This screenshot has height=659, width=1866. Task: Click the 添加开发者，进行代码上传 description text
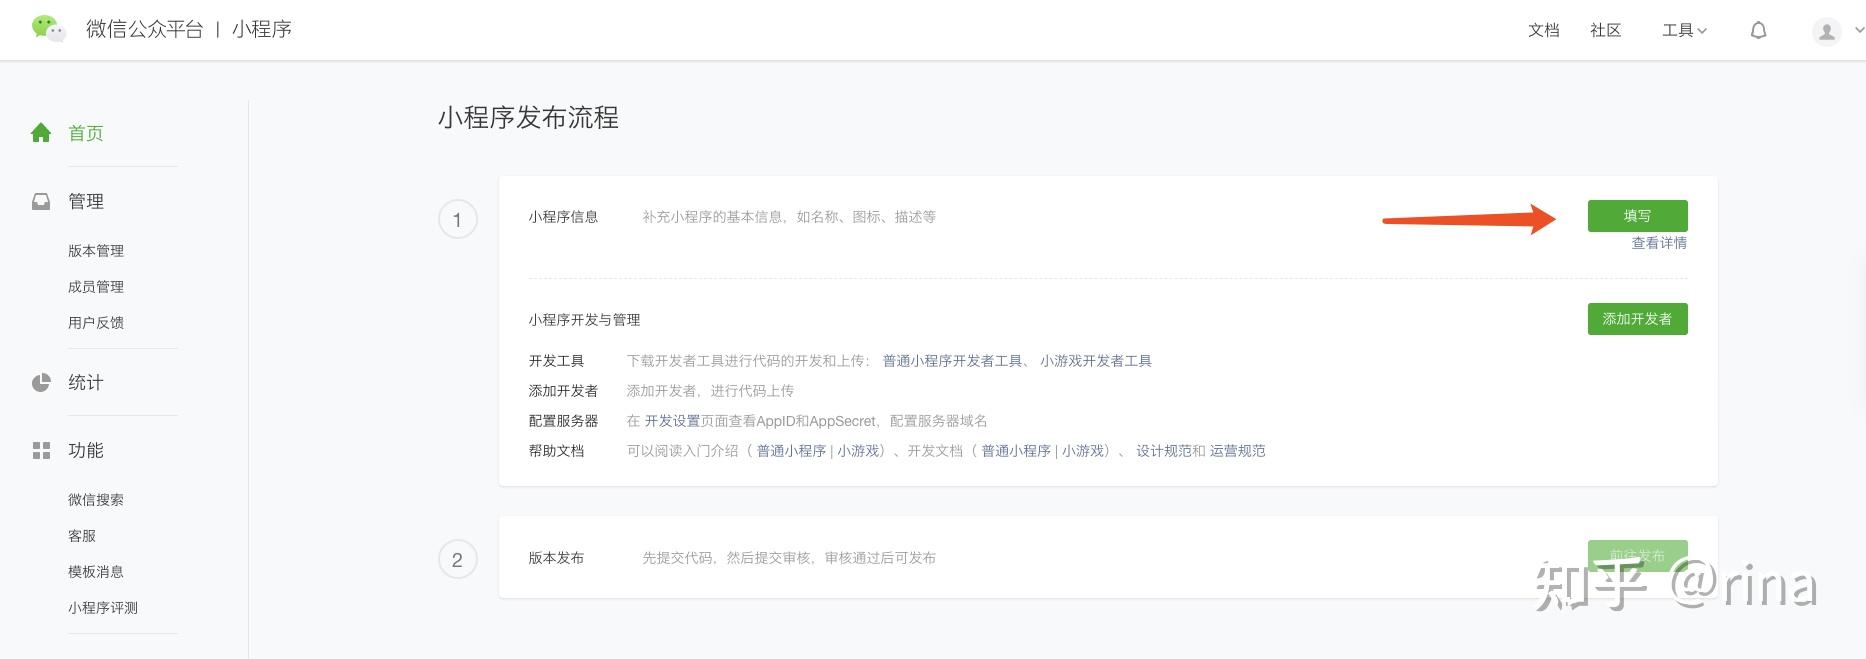(x=710, y=391)
